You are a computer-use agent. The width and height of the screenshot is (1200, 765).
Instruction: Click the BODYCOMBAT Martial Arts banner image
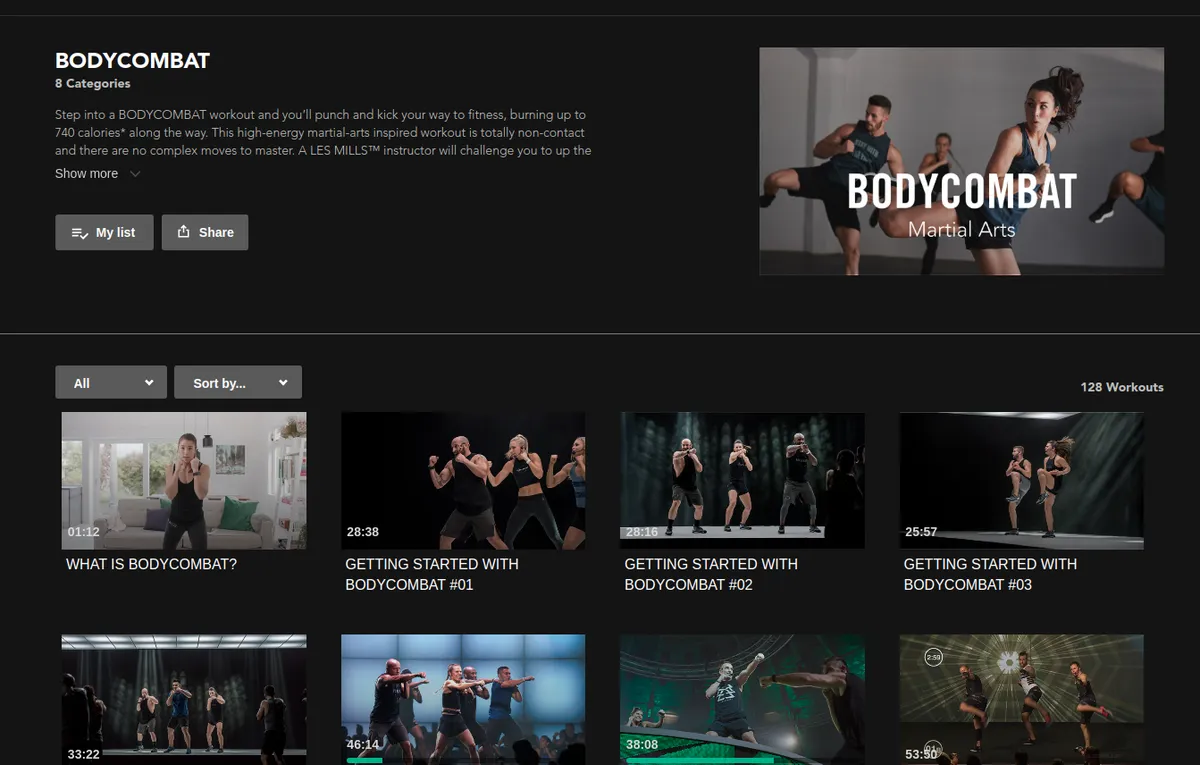pos(961,161)
